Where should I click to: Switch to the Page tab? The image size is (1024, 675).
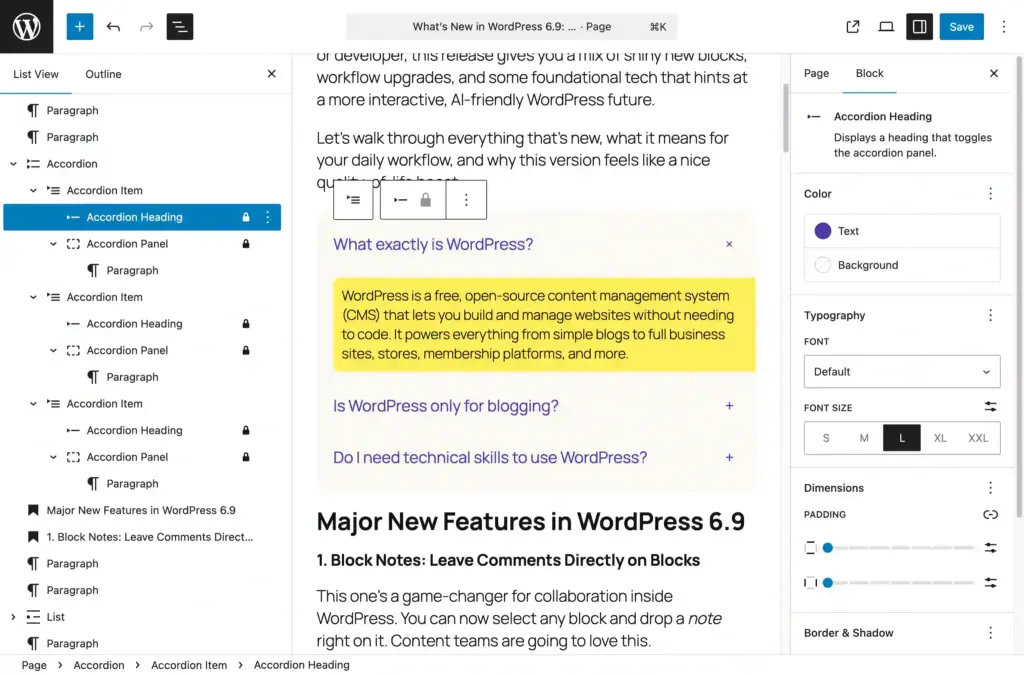click(816, 73)
